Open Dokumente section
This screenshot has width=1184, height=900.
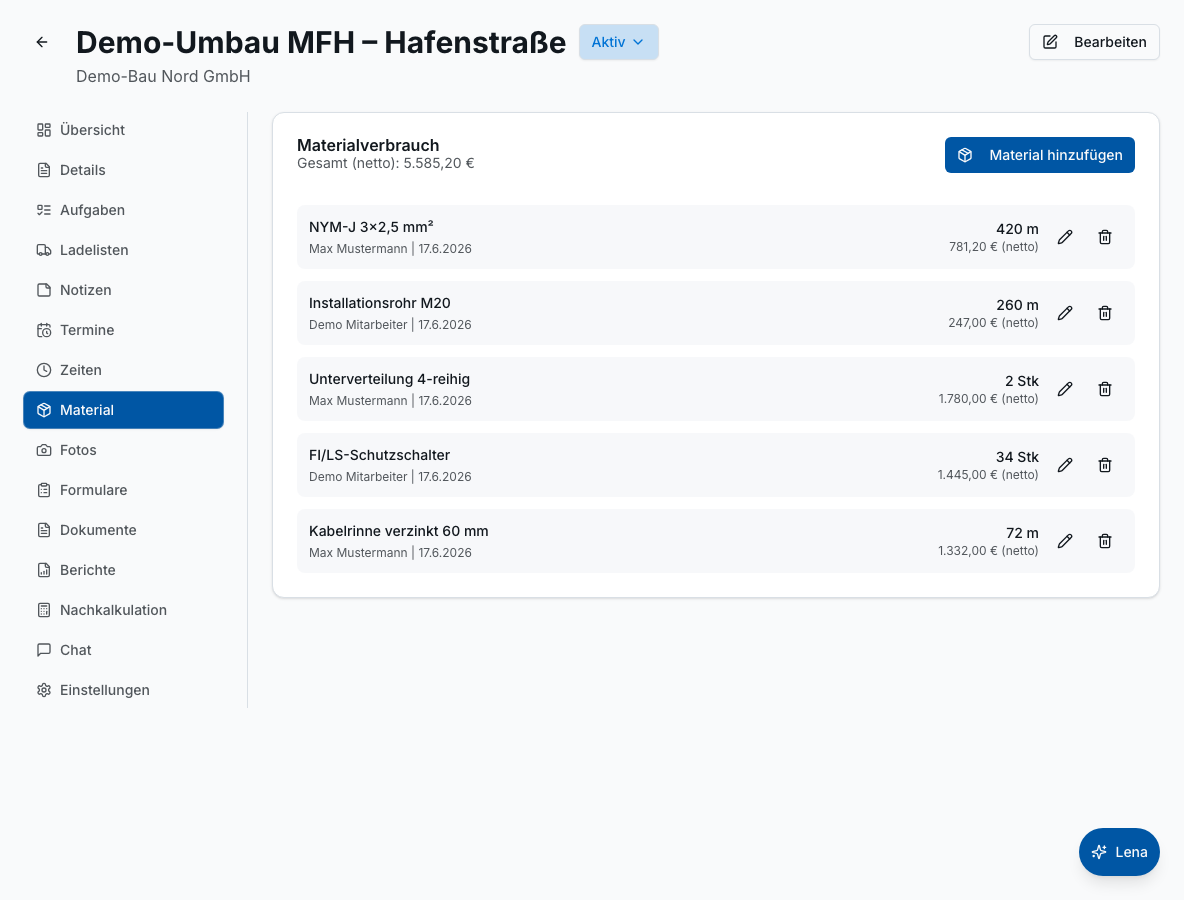(x=123, y=530)
